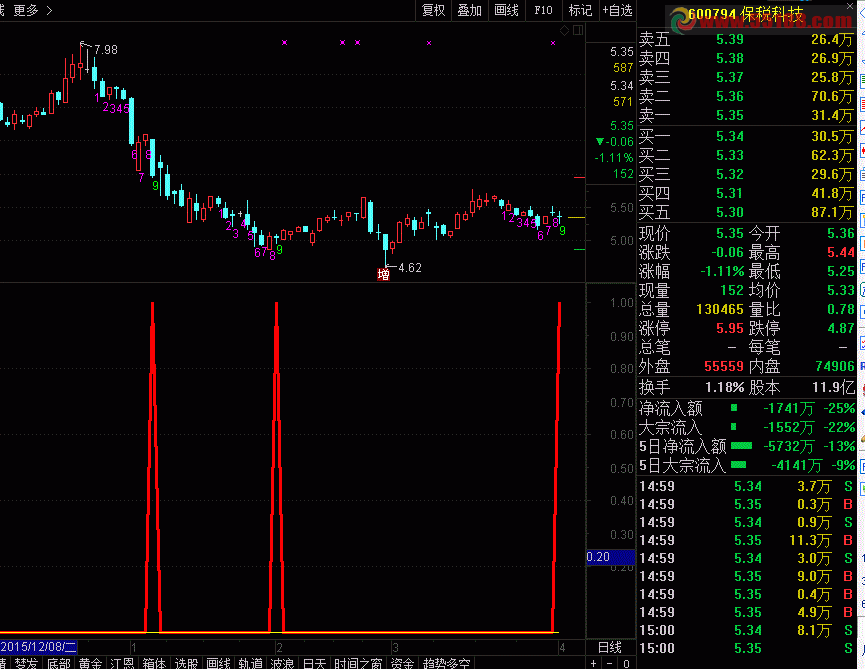The height and width of the screenshot is (669, 865).
Task: Switch to the 选股 indicator tab
Action: [x=186, y=663]
